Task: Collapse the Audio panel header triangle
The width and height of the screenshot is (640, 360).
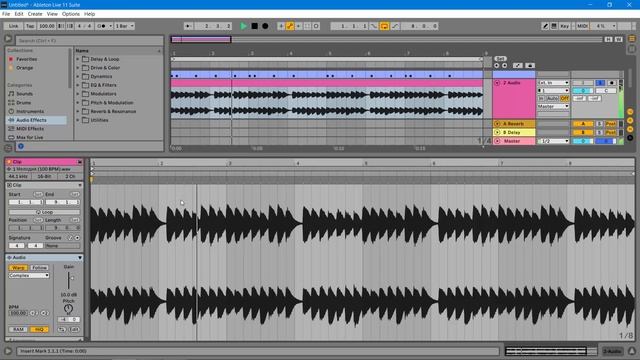Action: pyautogui.click(x=80, y=258)
